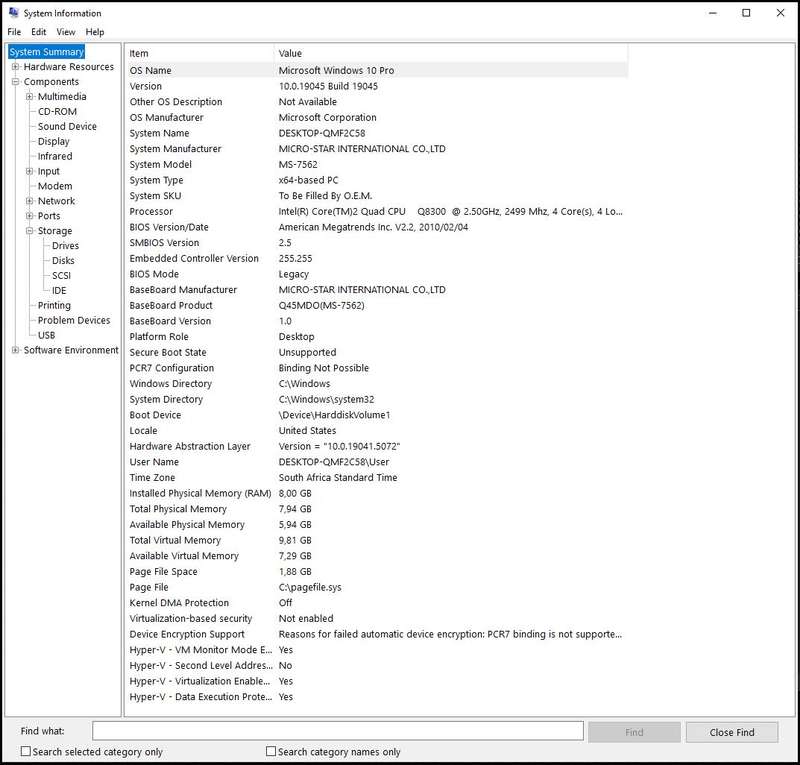
Task: Select the Device Encryption Support row
Action: tap(377, 634)
